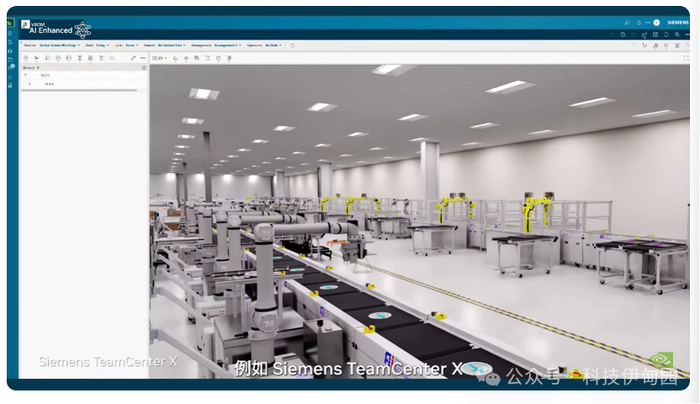Click the refresh cycle icon in the dark command bar

[x=666, y=35]
